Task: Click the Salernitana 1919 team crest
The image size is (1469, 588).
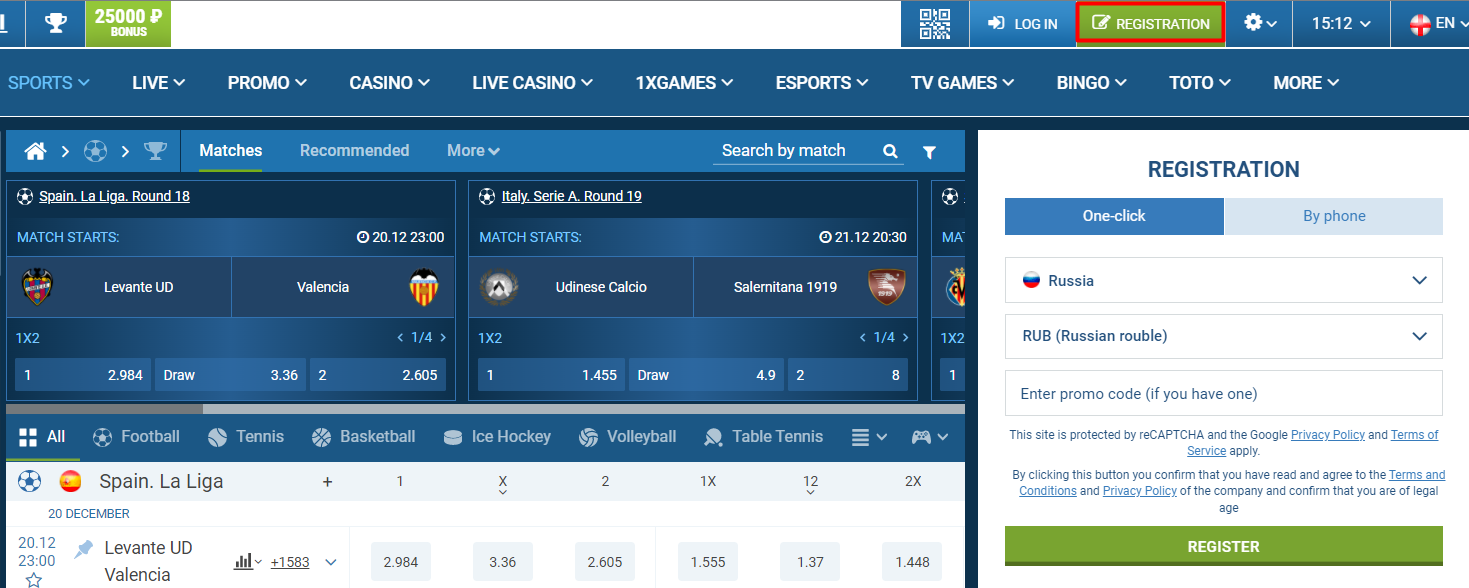Action: 885,287
